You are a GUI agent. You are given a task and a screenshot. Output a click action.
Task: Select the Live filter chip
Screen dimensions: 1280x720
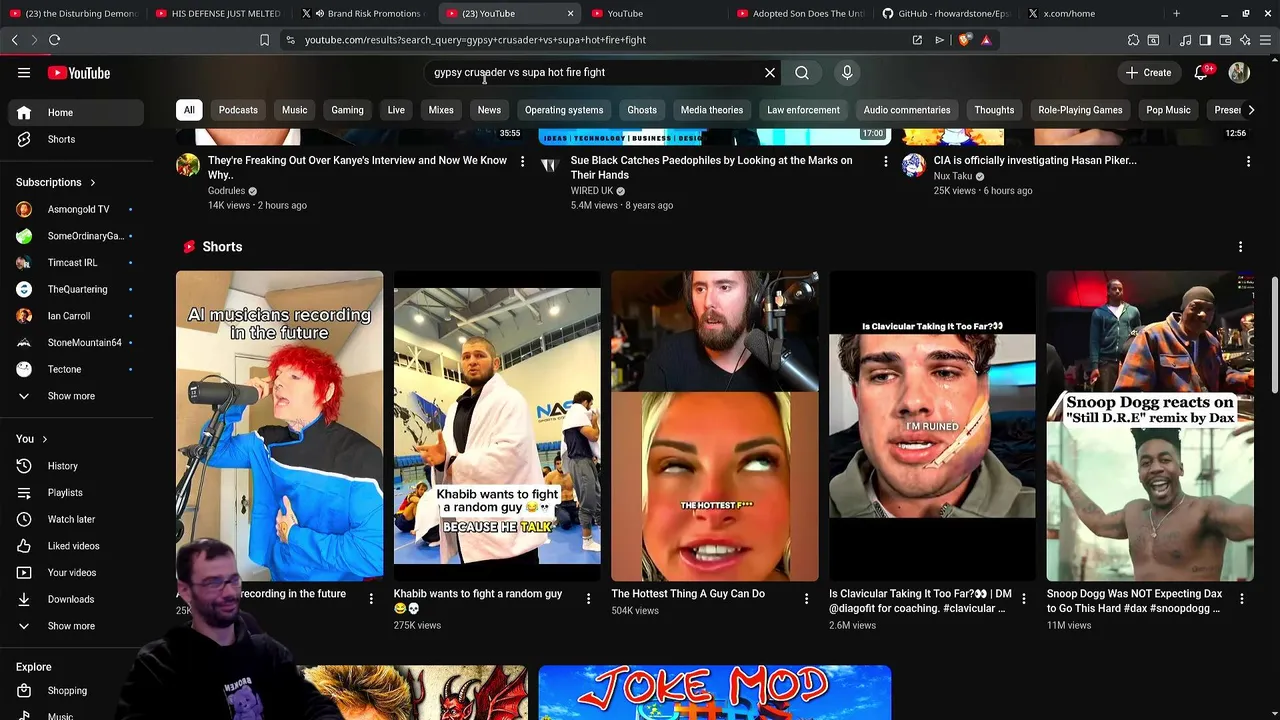[x=396, y=110]
